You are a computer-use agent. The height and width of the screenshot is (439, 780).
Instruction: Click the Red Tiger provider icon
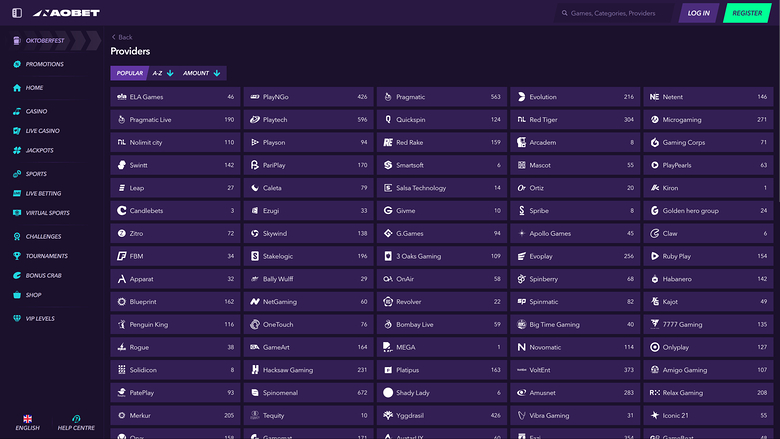(521, 120)
